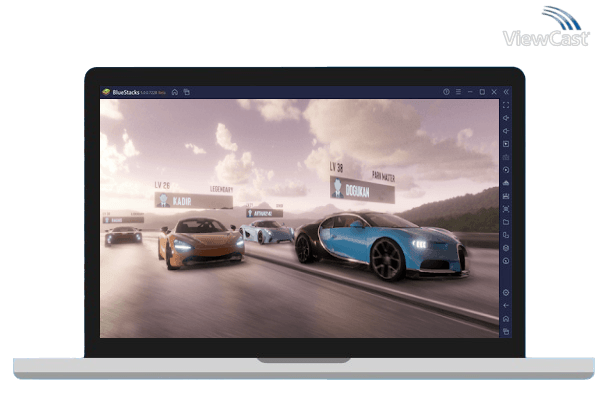602x414 pixels.
Task: Select the KADIR player name tag
Action: click(181, 200)
